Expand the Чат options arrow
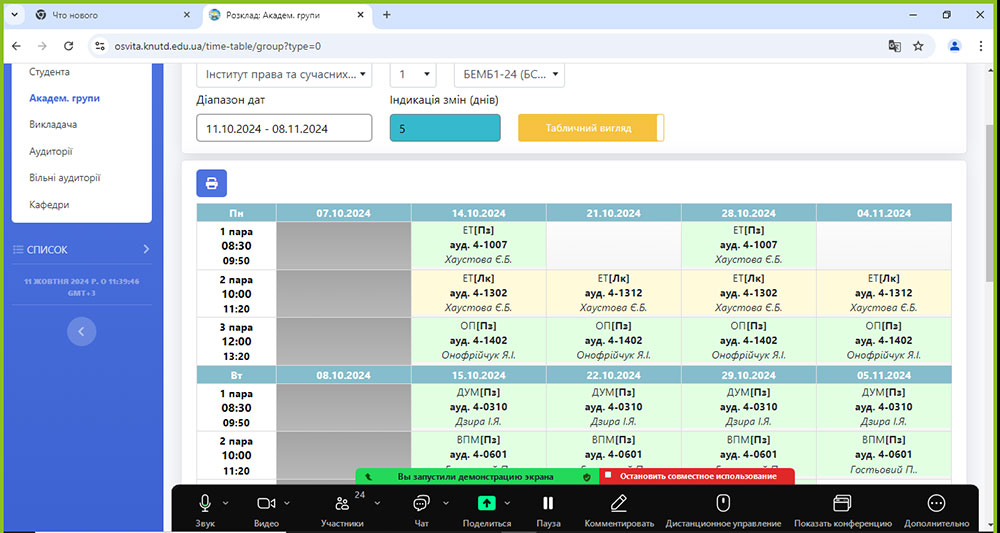This screenshot has width=1000, height=533. [446, 503]
